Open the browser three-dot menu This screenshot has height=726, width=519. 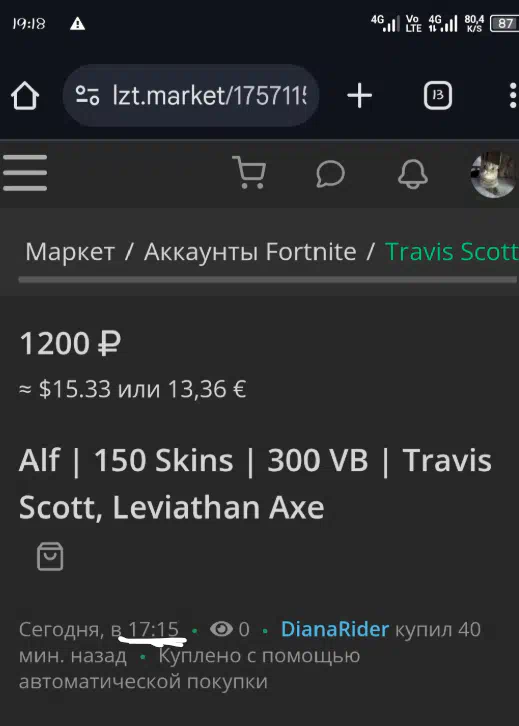point(513,96)
